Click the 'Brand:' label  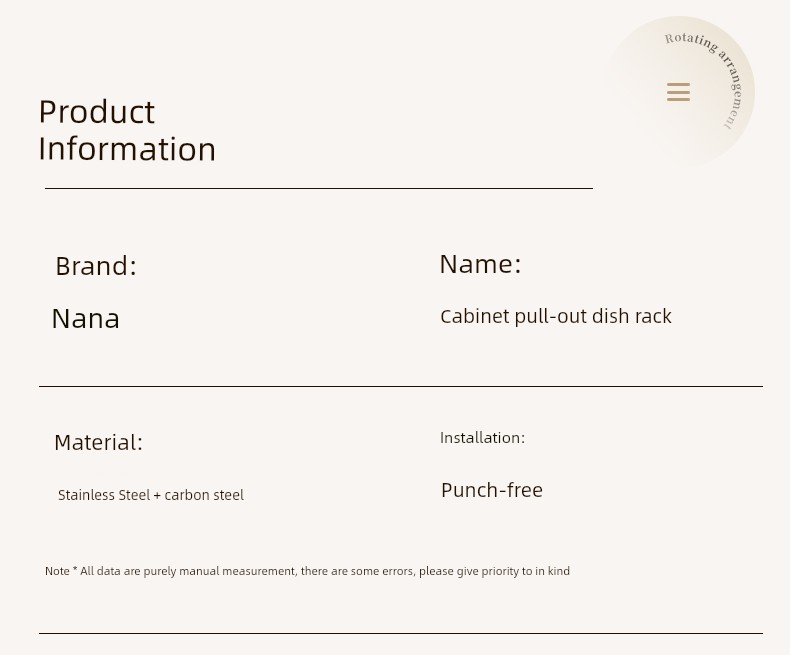point(96,266)
